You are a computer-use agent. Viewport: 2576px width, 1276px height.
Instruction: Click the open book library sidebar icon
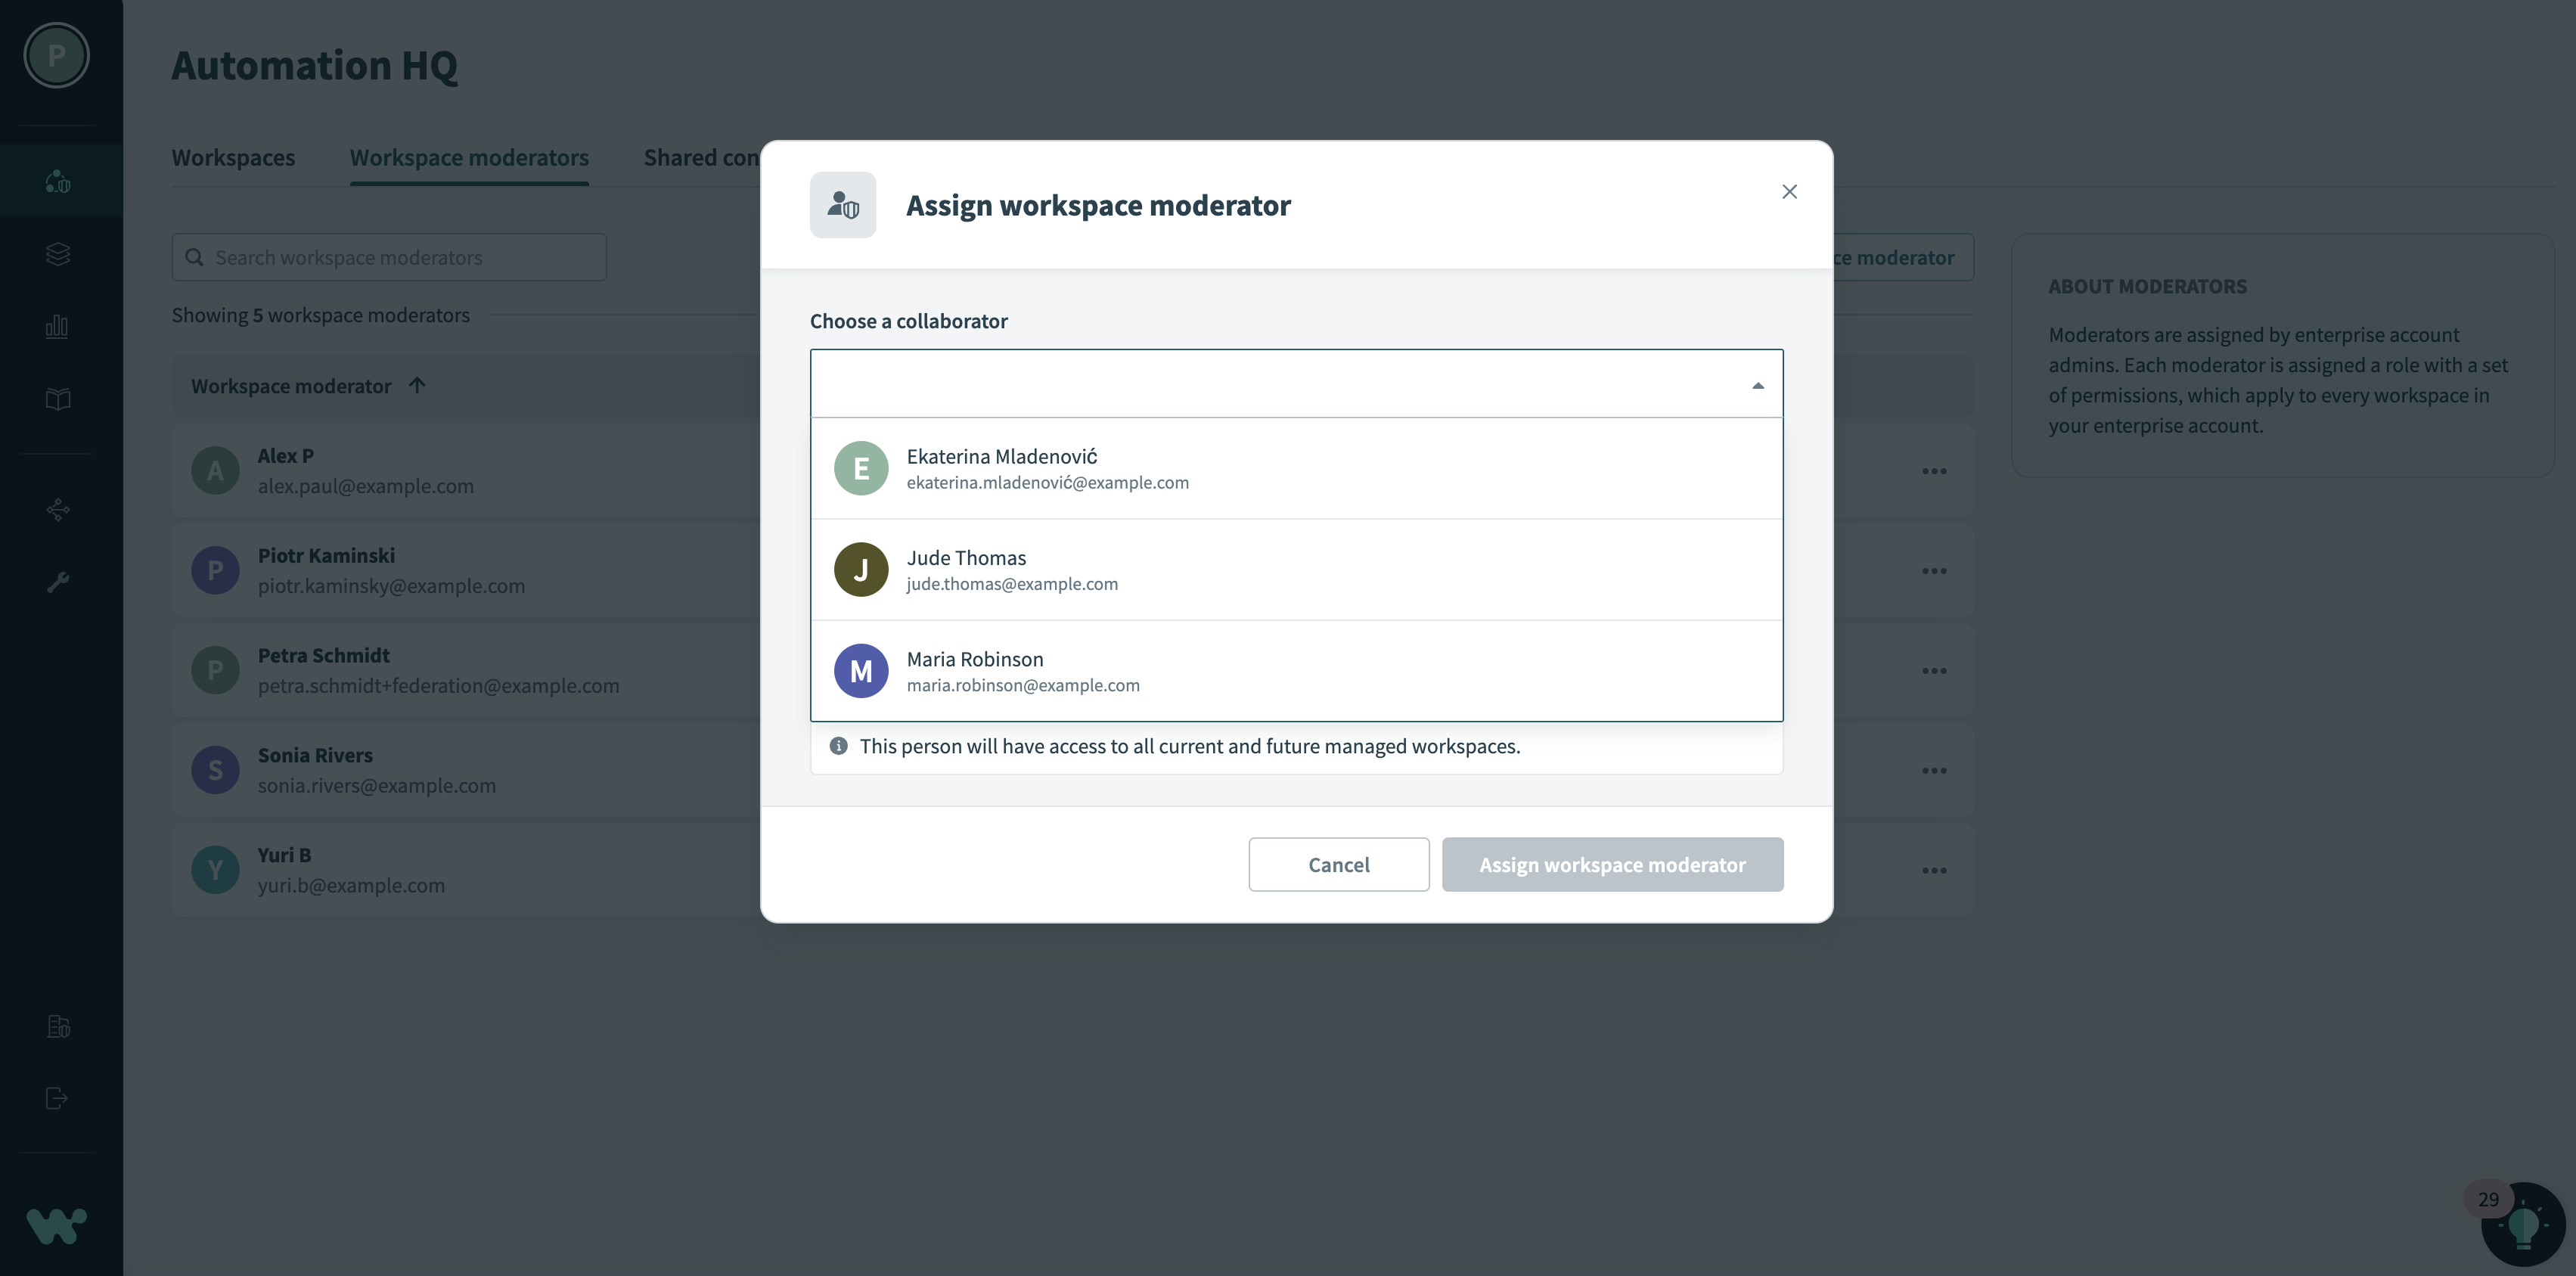[57, 399]
